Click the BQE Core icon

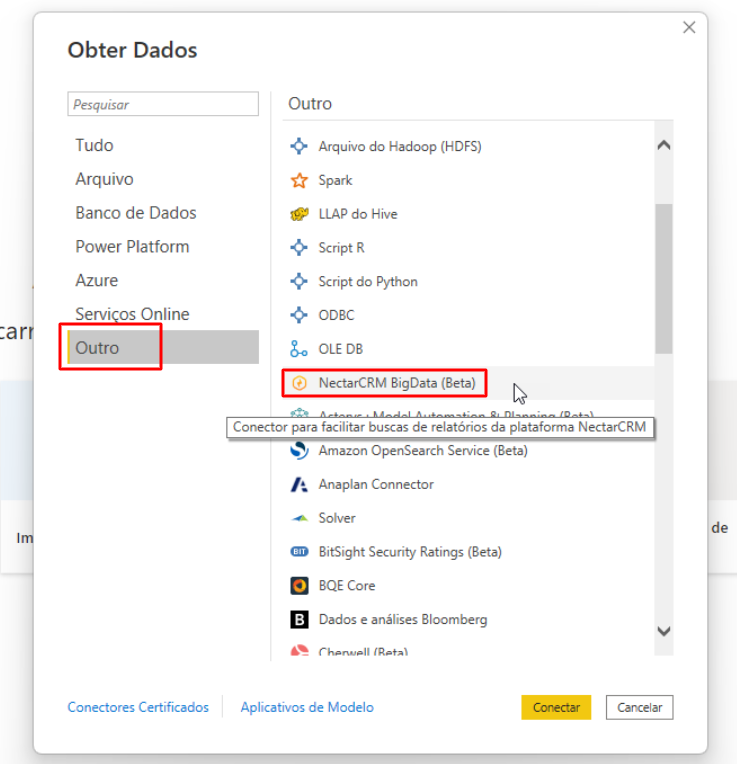[x=299, y=585]
